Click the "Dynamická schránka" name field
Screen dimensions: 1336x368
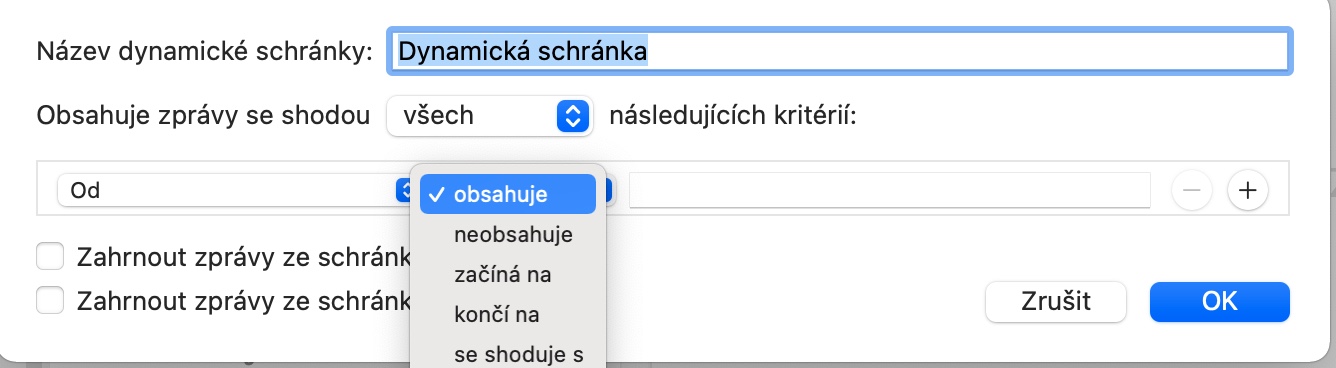(838, 50)
